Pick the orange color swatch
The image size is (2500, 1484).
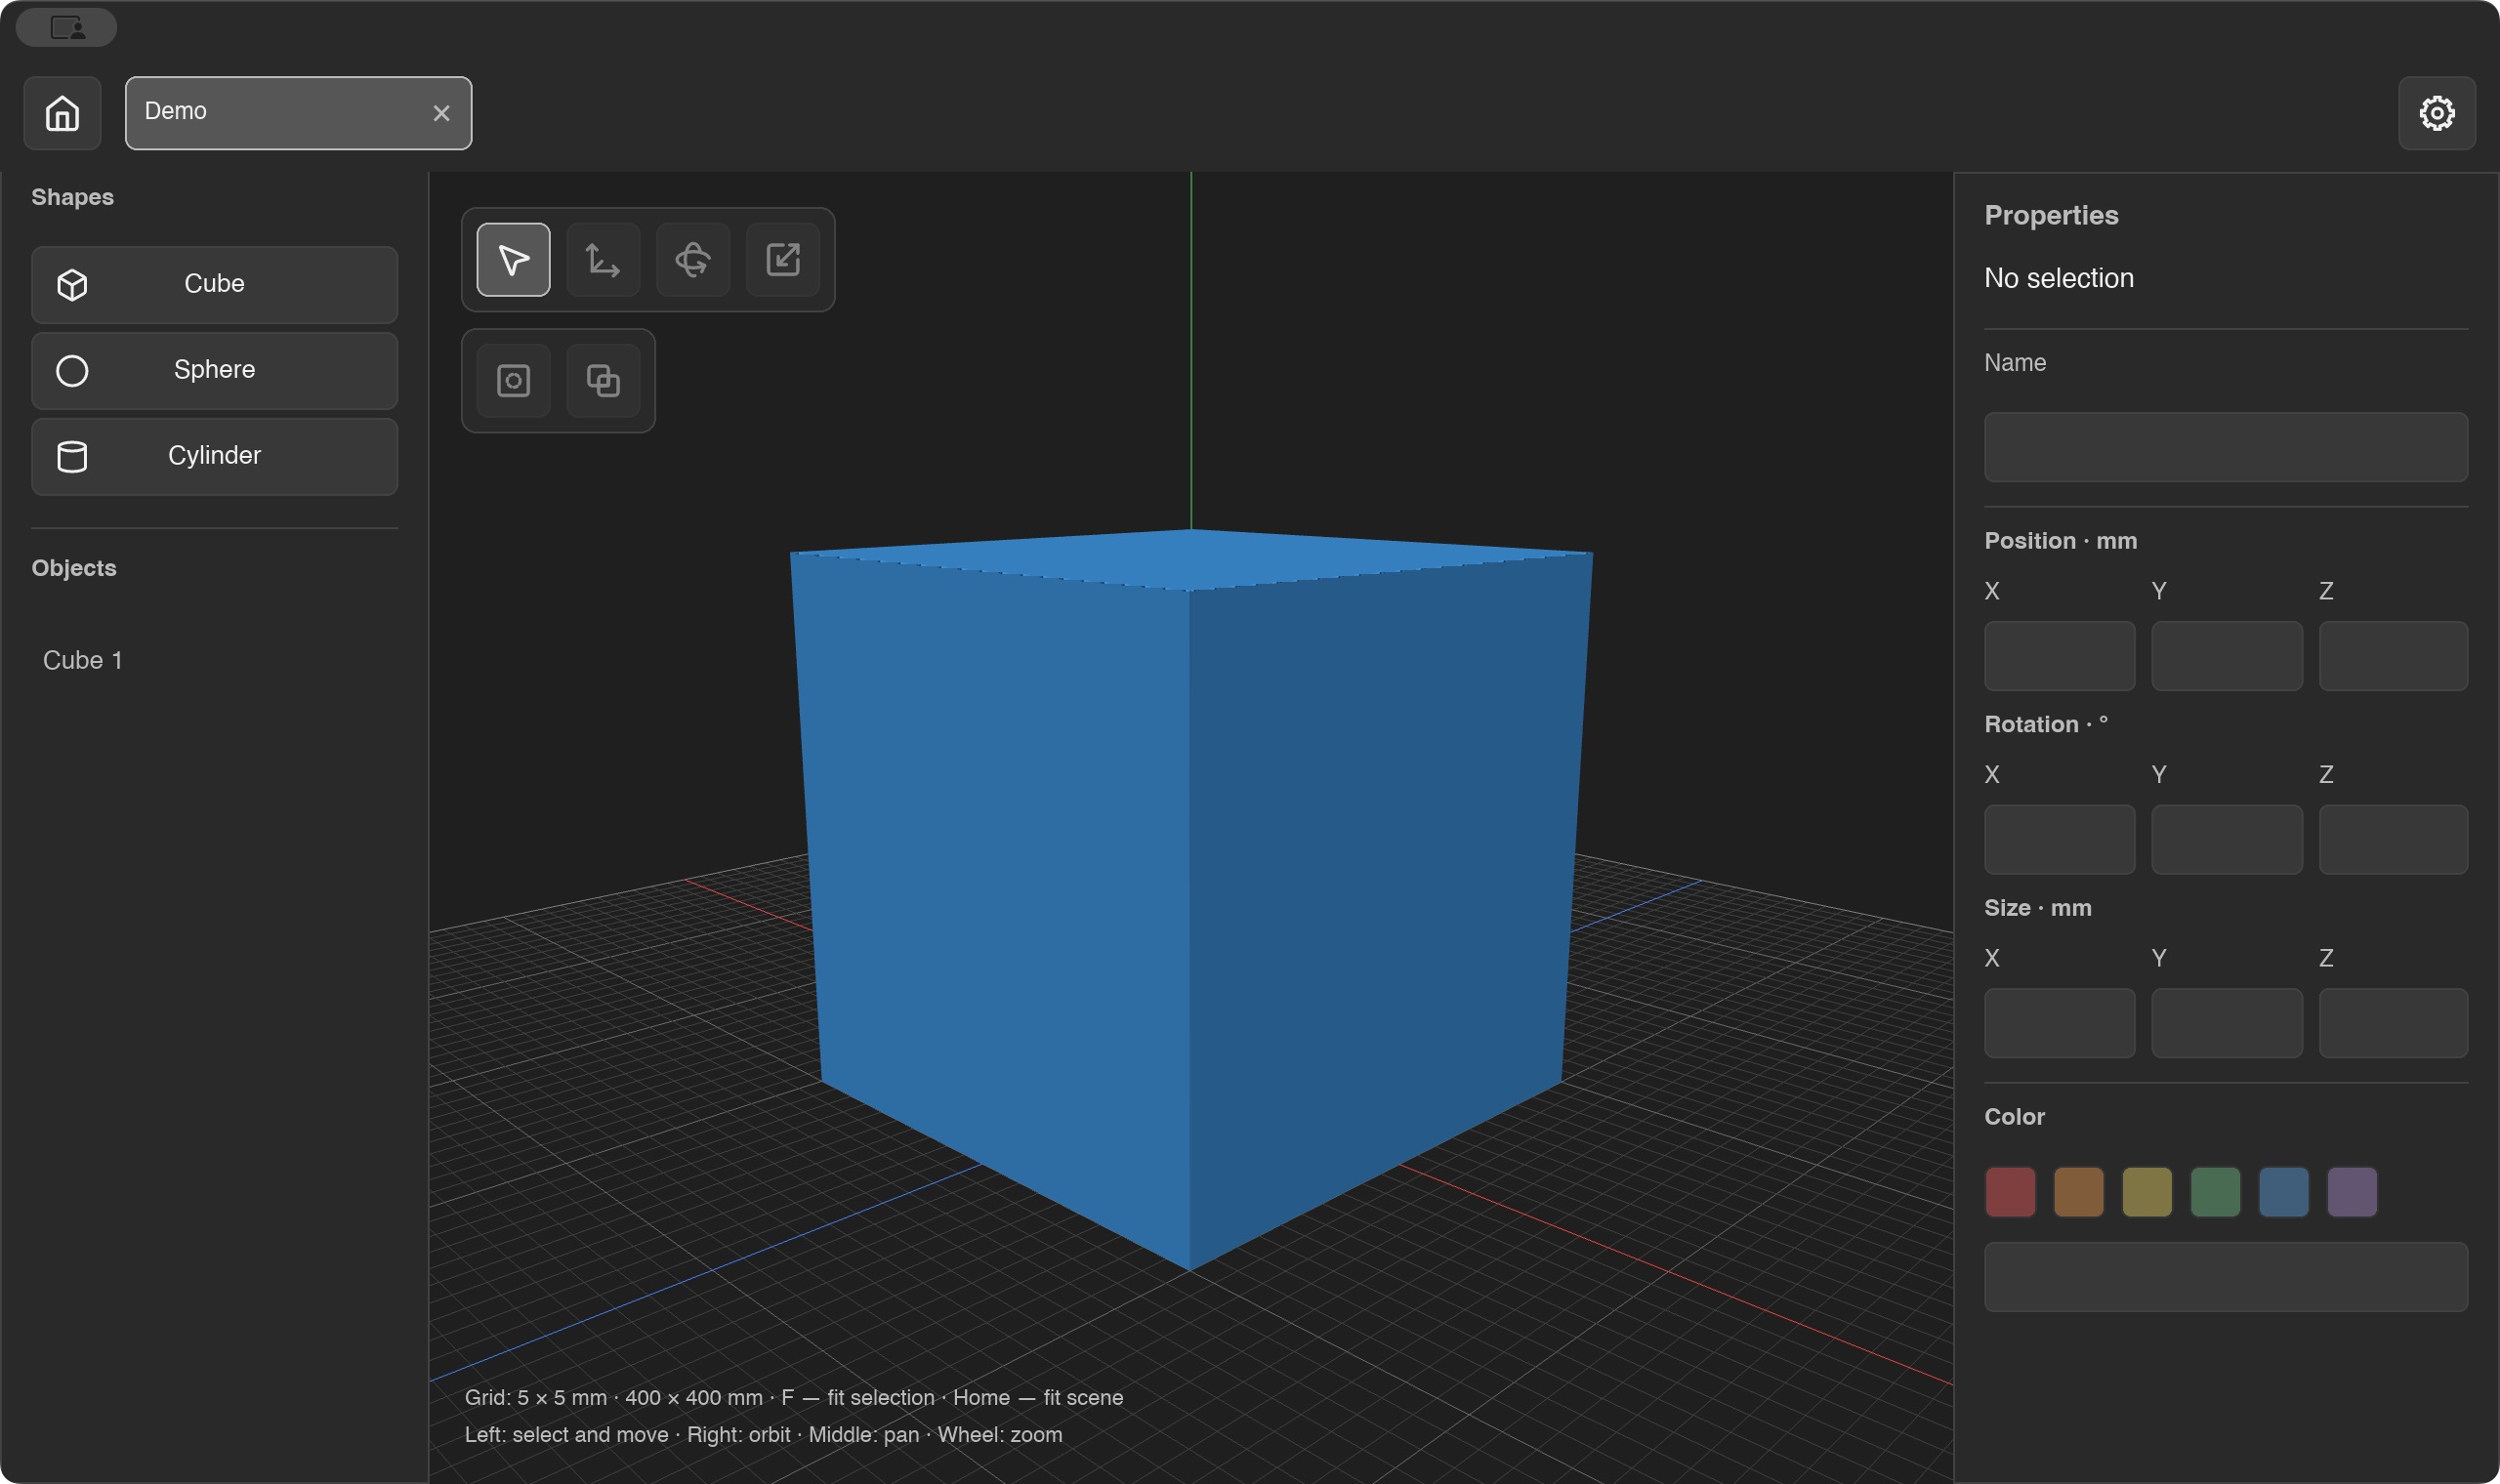click(2078, 1192)
